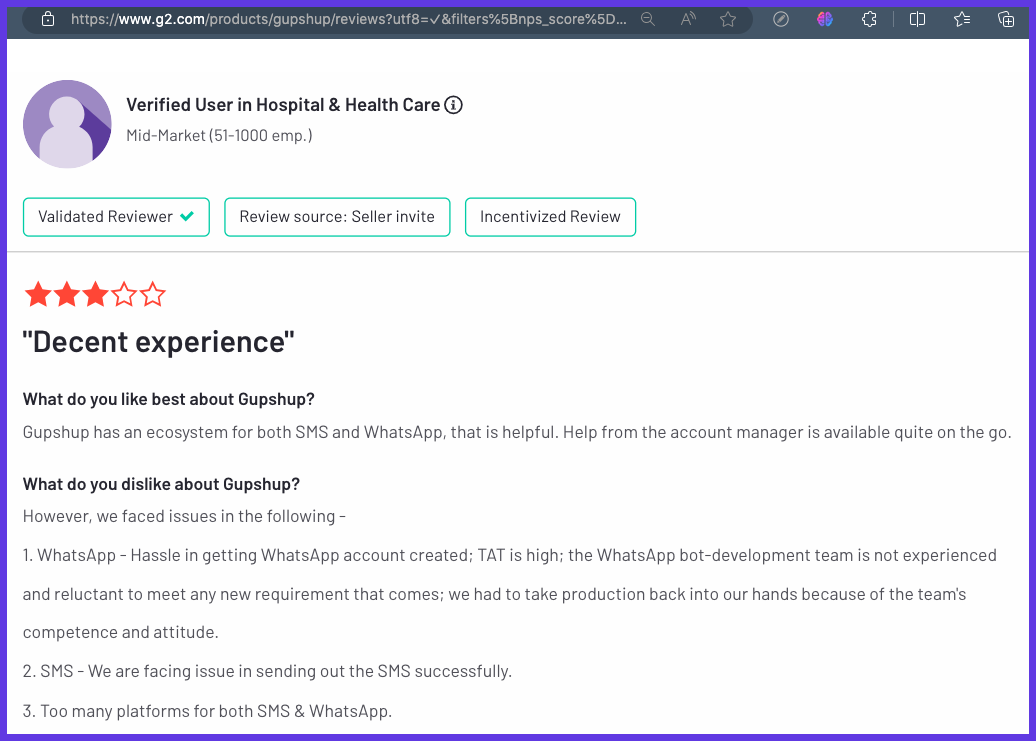The height and width of the screenshot is (741, 1036).
Task: Open the colorful Copilot brain icon
Action: (x=825, y=19)
